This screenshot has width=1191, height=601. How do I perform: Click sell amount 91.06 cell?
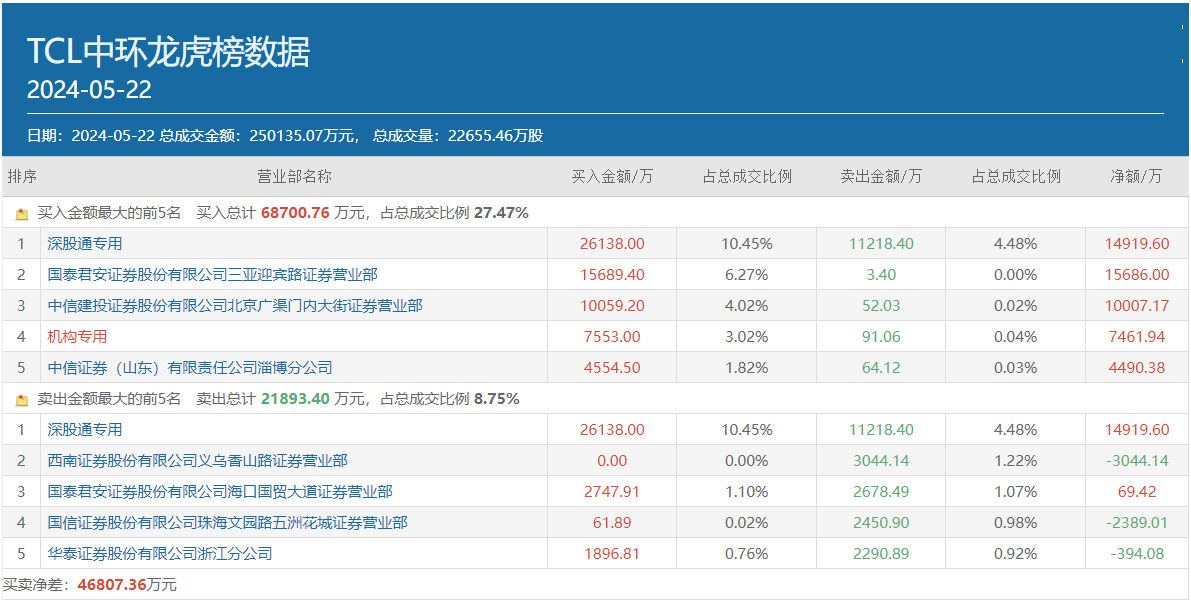tap(881, 337)
